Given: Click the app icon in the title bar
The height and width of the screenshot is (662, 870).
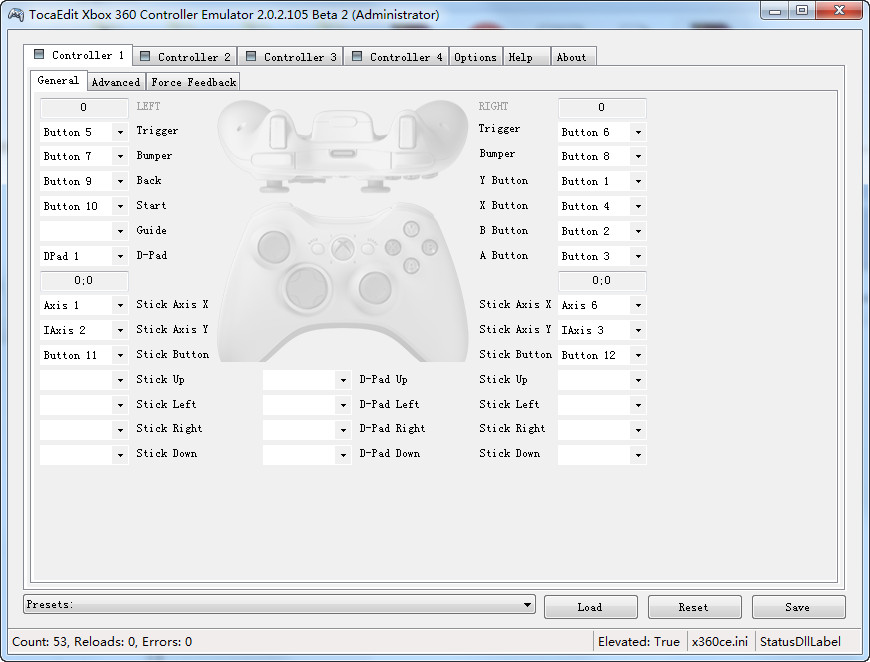Looking at the screenshot, I should coord(16,14).
